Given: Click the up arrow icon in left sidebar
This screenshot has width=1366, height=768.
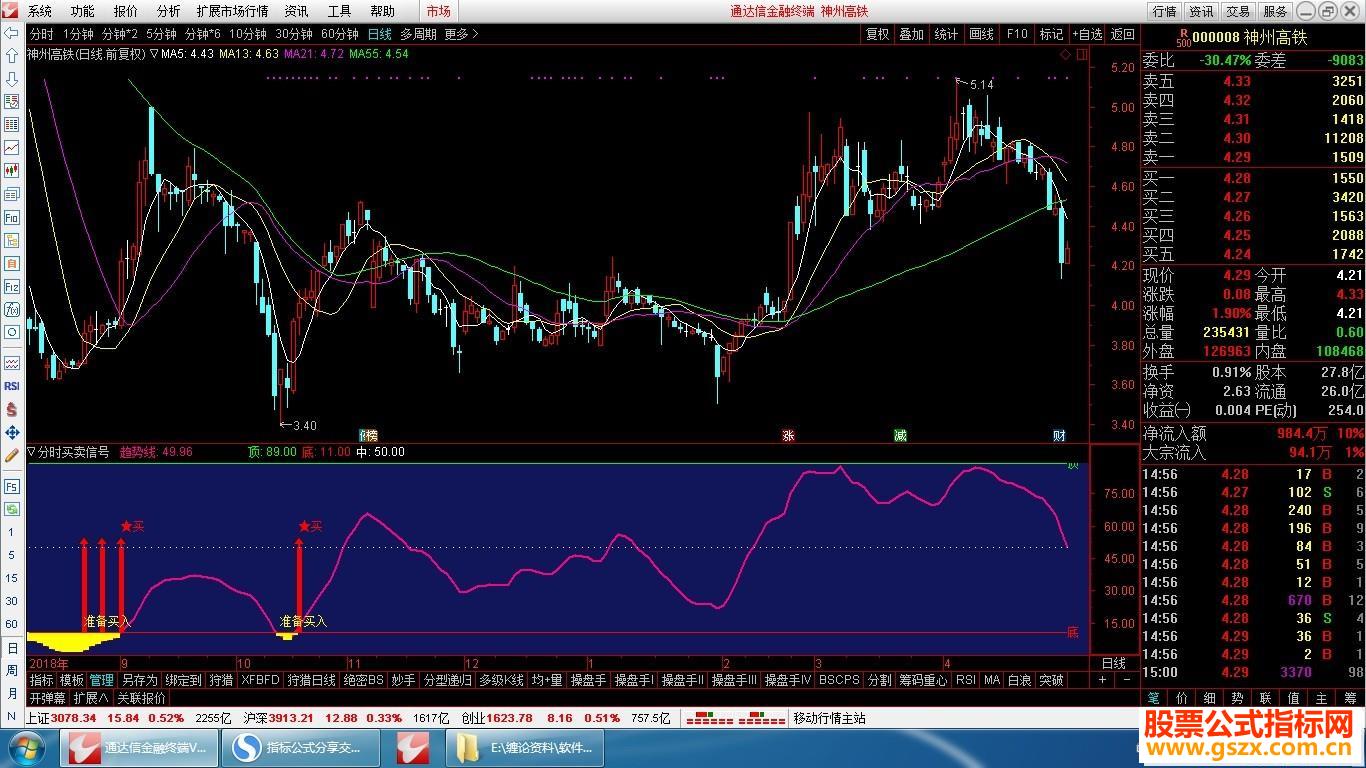Looking at the screenshot, I should tap(12, 55).
